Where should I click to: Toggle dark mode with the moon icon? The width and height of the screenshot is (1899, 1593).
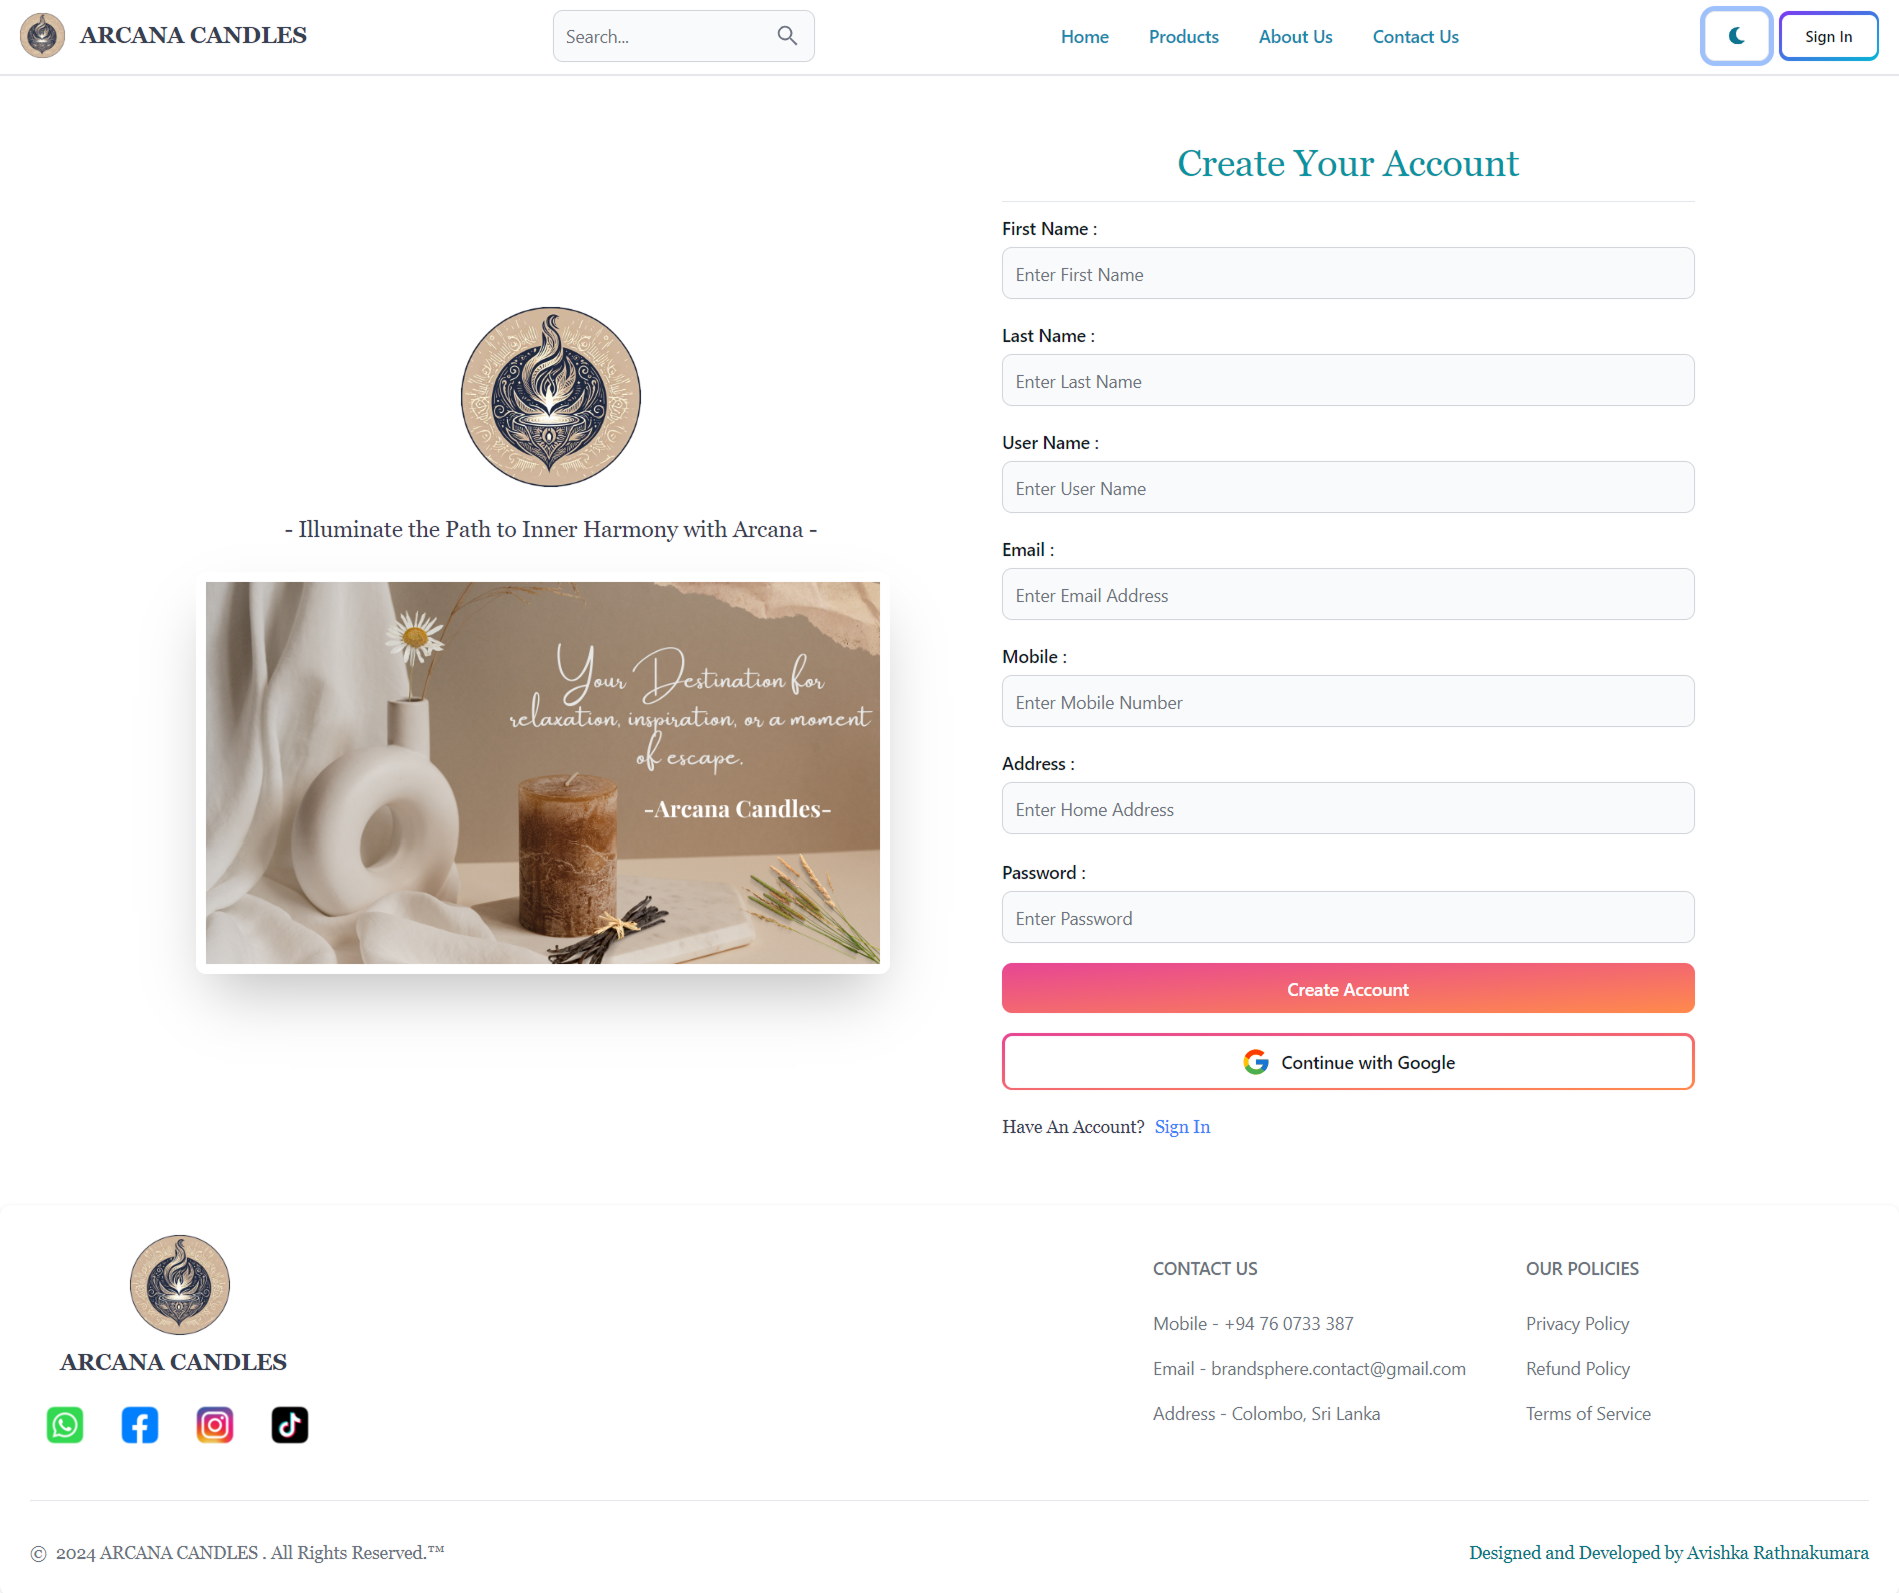pyautogui.click(x=1736, y=36)
